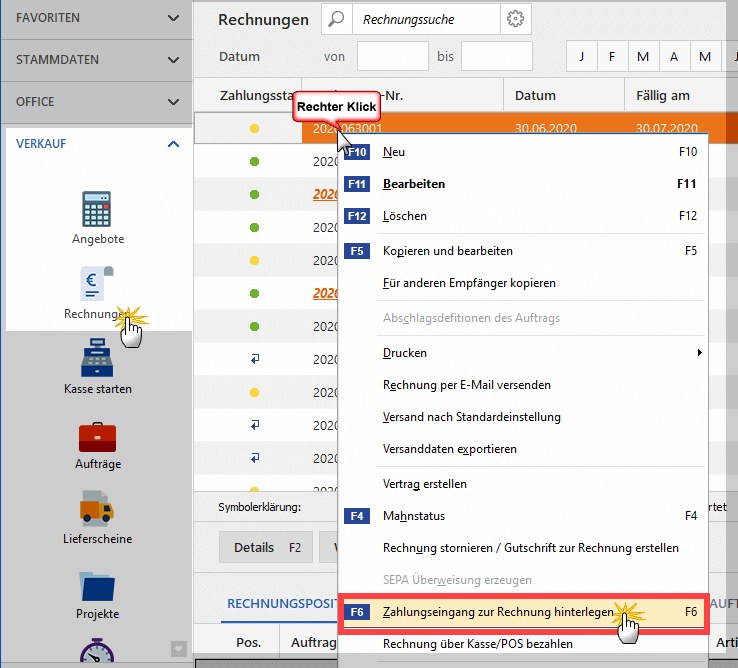Select Rechnung stornieren / Gutschrift erstellen

point(523,548)
